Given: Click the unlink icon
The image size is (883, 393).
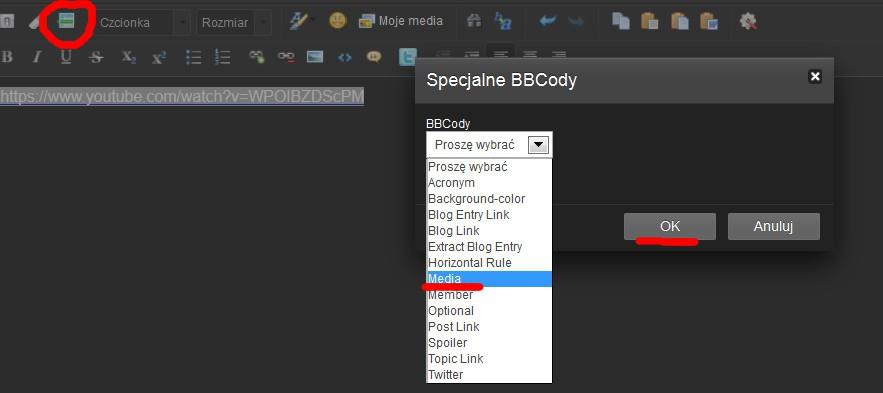Looking at the screenshot, I should click(x=286, y=56).
